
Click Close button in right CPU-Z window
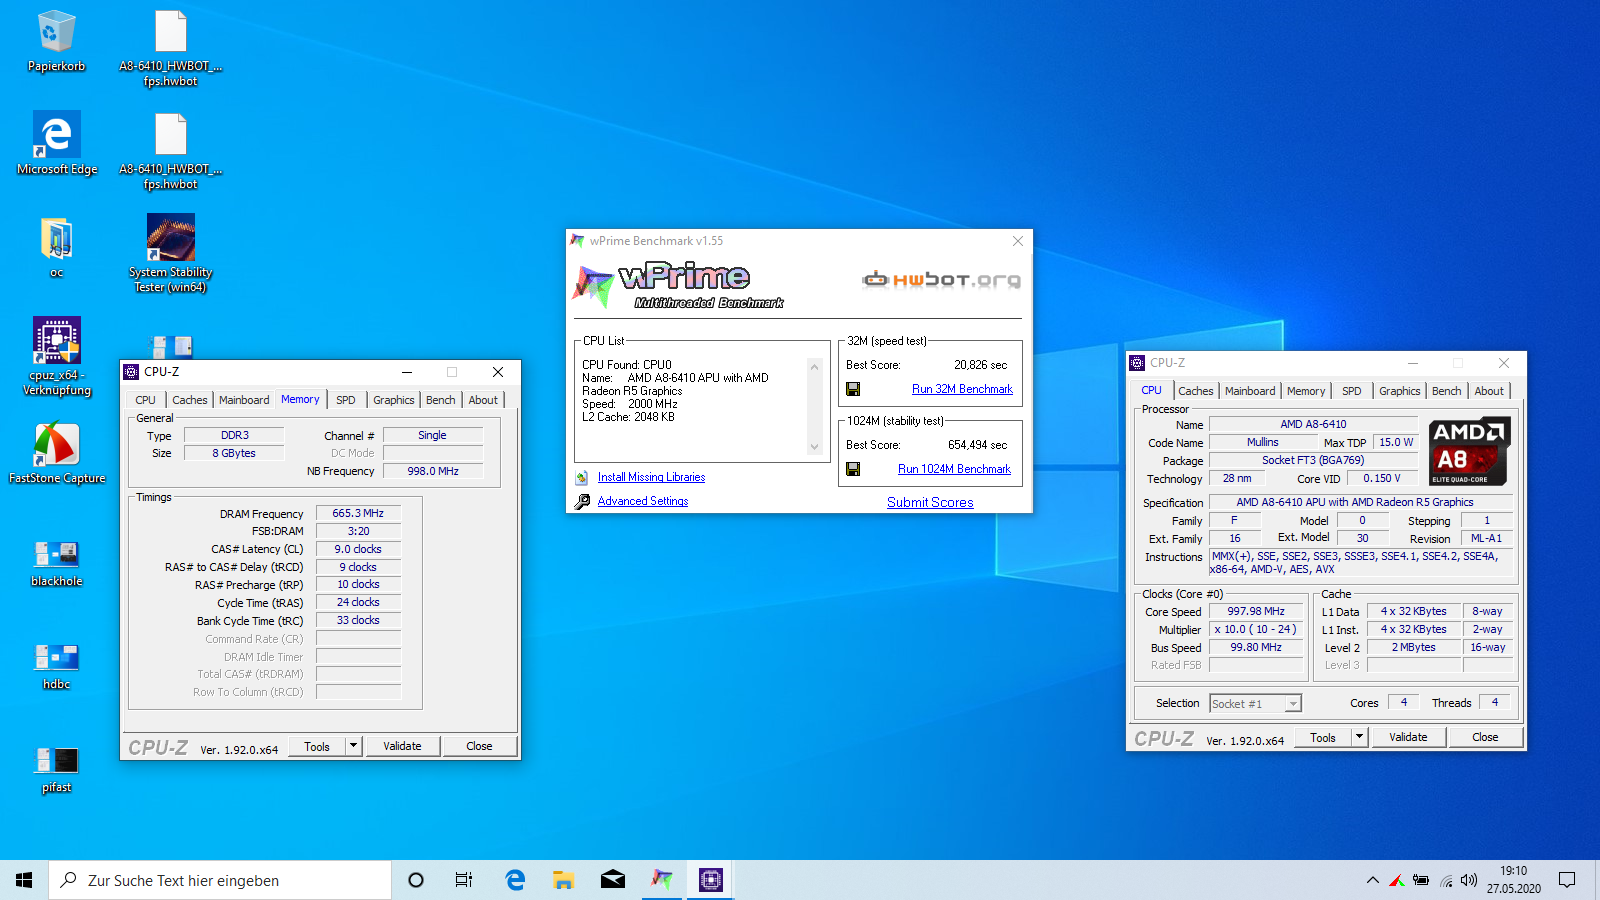[1485, 737]
